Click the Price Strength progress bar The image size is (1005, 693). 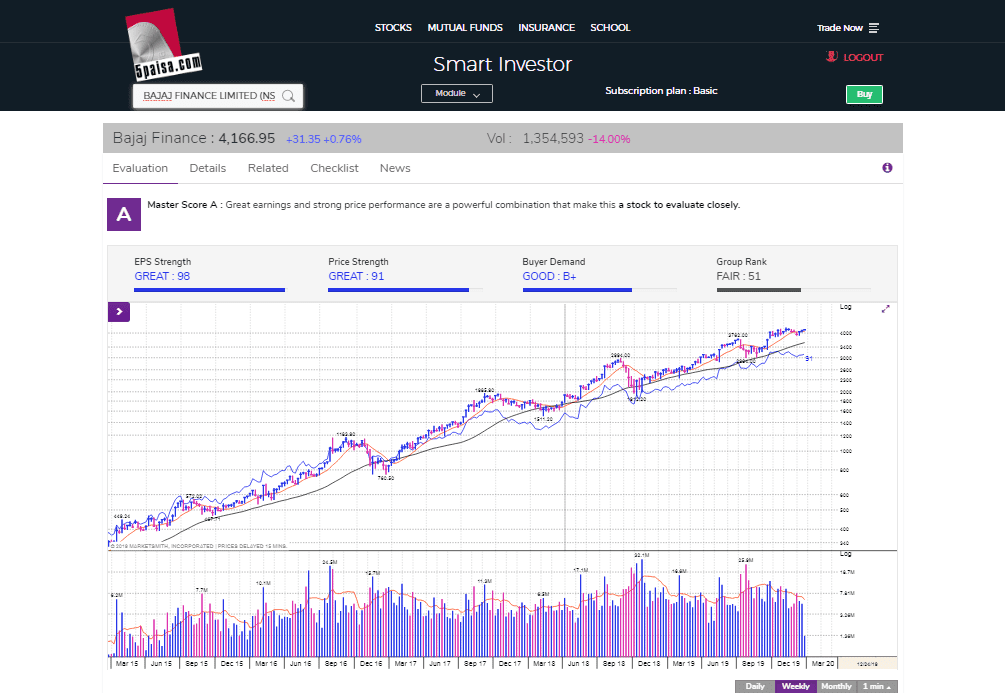click(405, 290)
